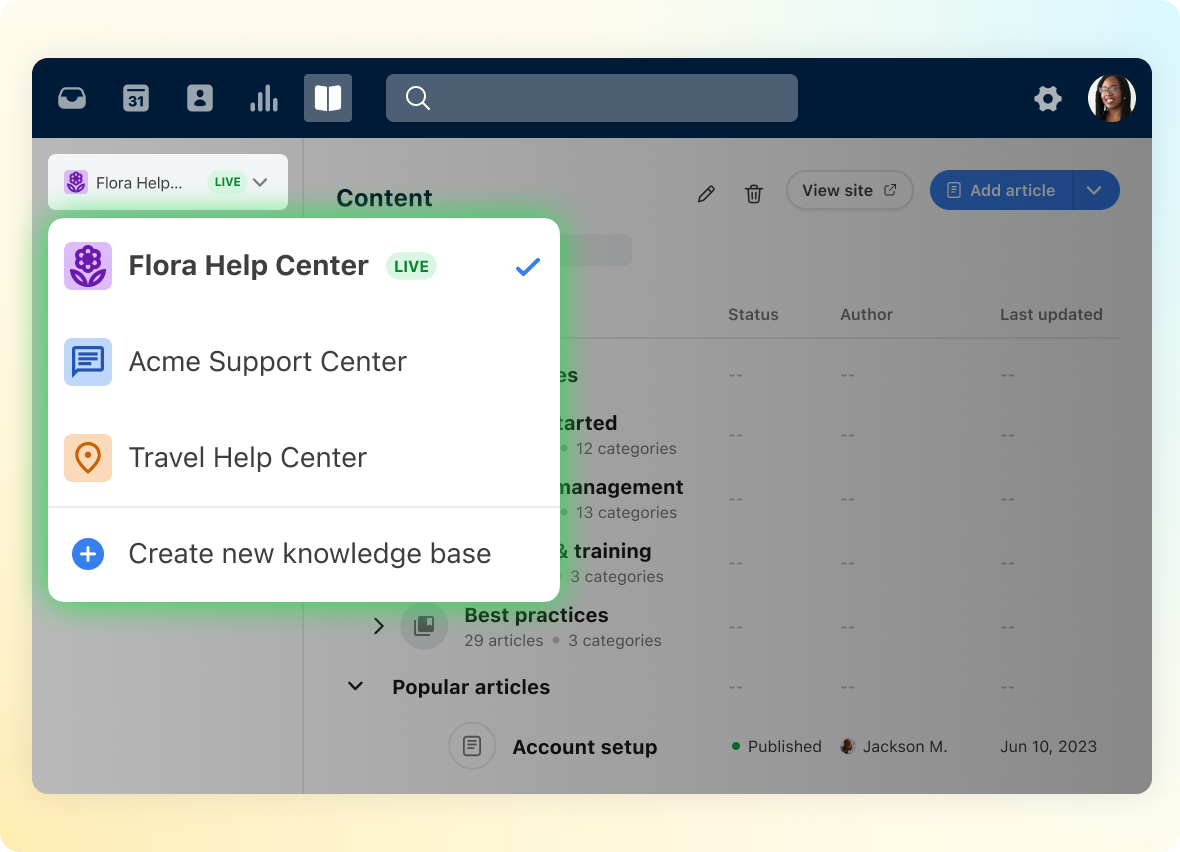Open the contacts icon in top bar
This screenshot has height=852, width=1180.
[200, 98]
